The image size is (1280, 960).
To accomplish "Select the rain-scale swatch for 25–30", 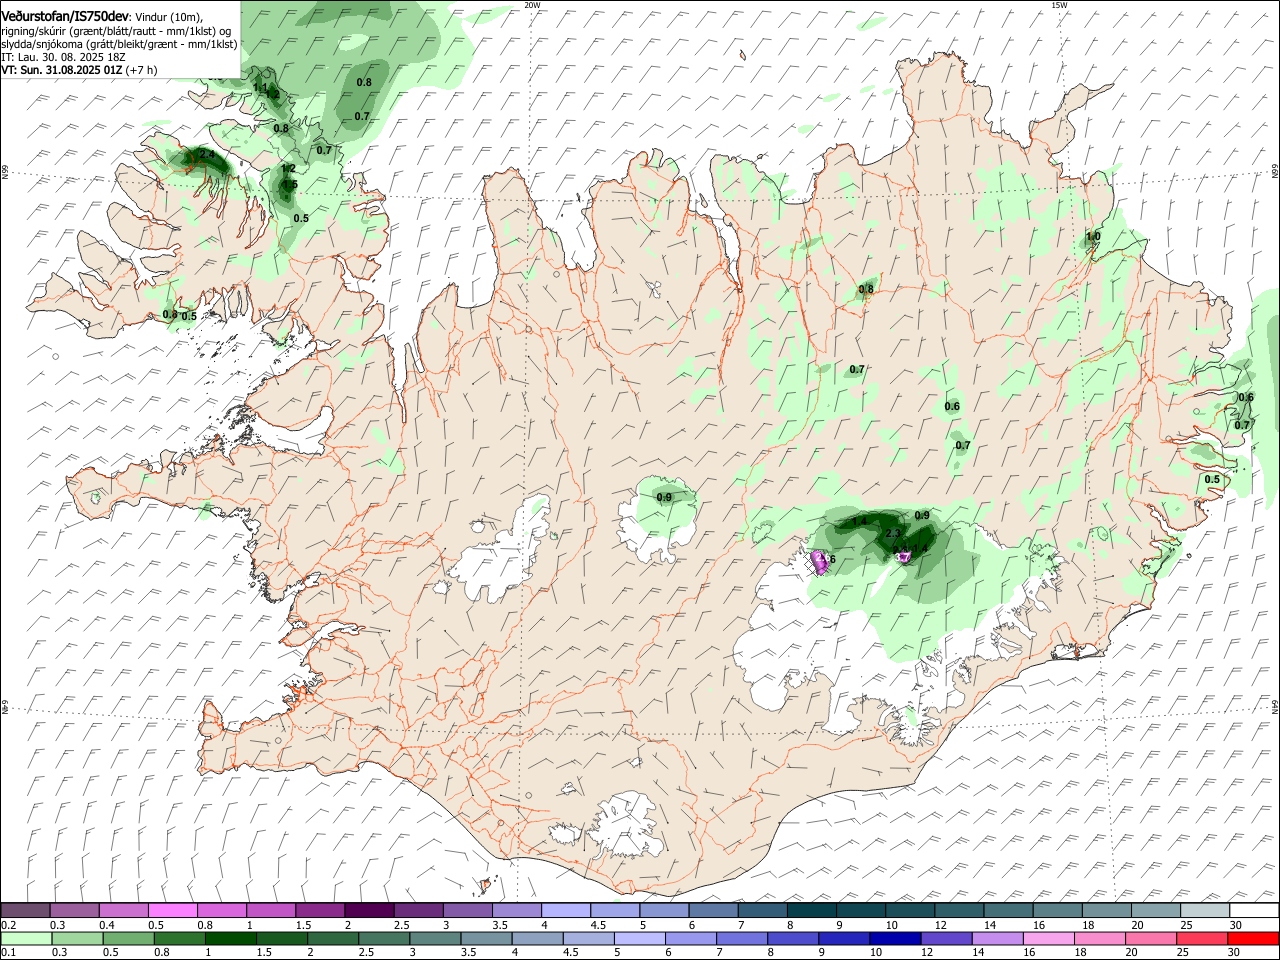I will coord(1201,939).
